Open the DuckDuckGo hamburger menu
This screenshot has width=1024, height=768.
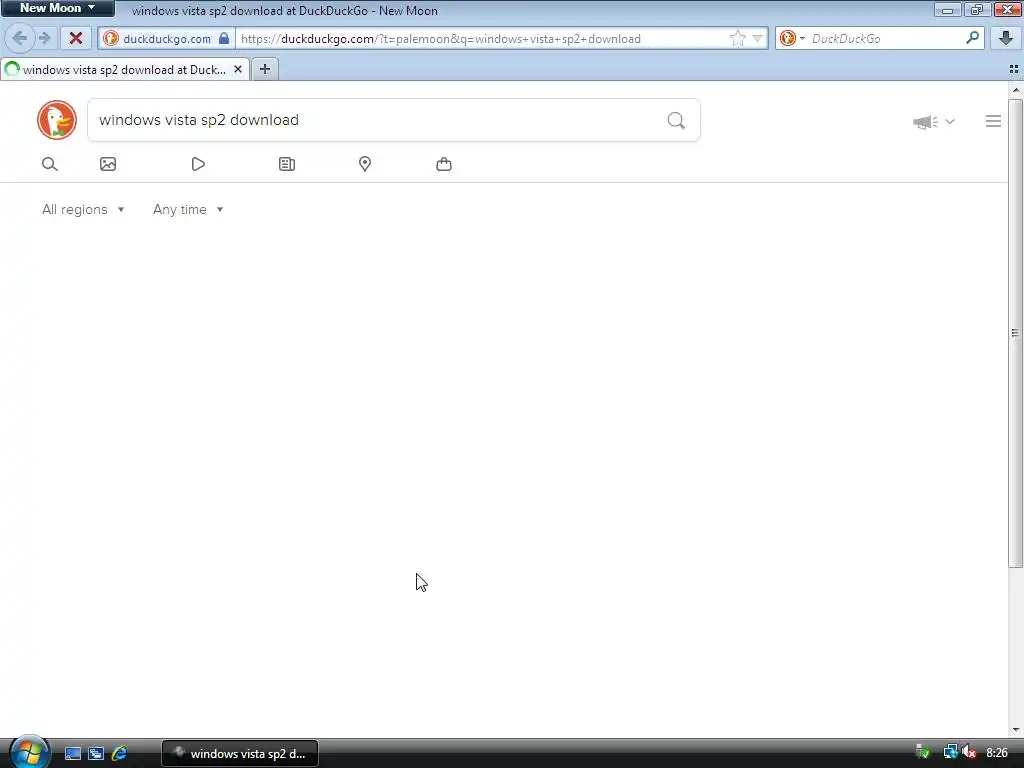(x=993, y=121)
